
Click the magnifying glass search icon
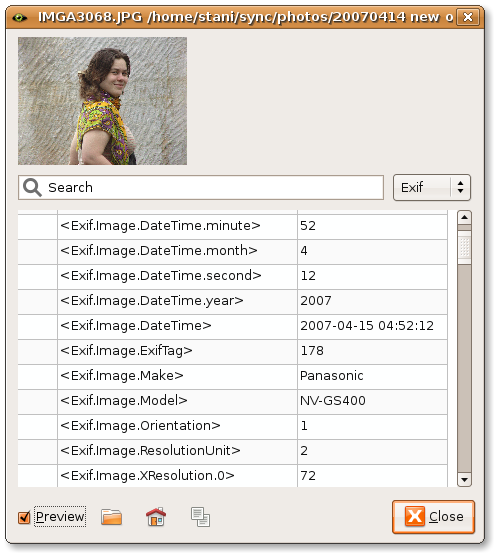32,187
